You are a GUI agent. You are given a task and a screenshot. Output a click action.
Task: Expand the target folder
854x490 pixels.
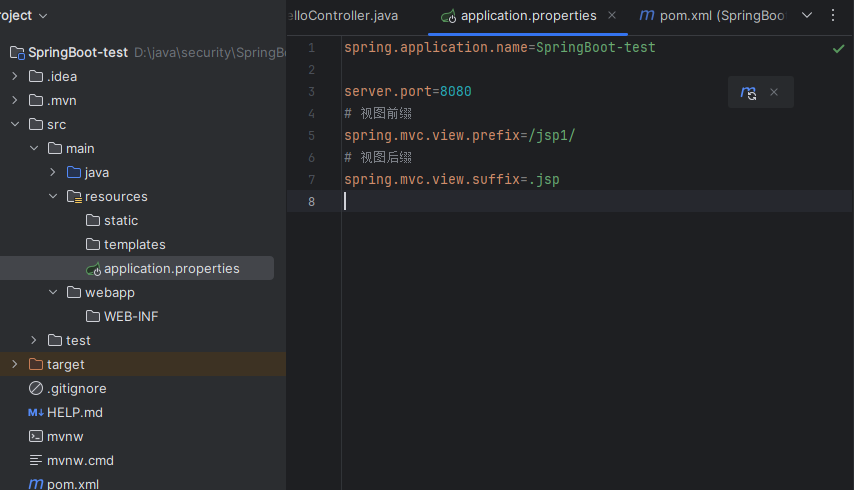click(x=15, y=364)
